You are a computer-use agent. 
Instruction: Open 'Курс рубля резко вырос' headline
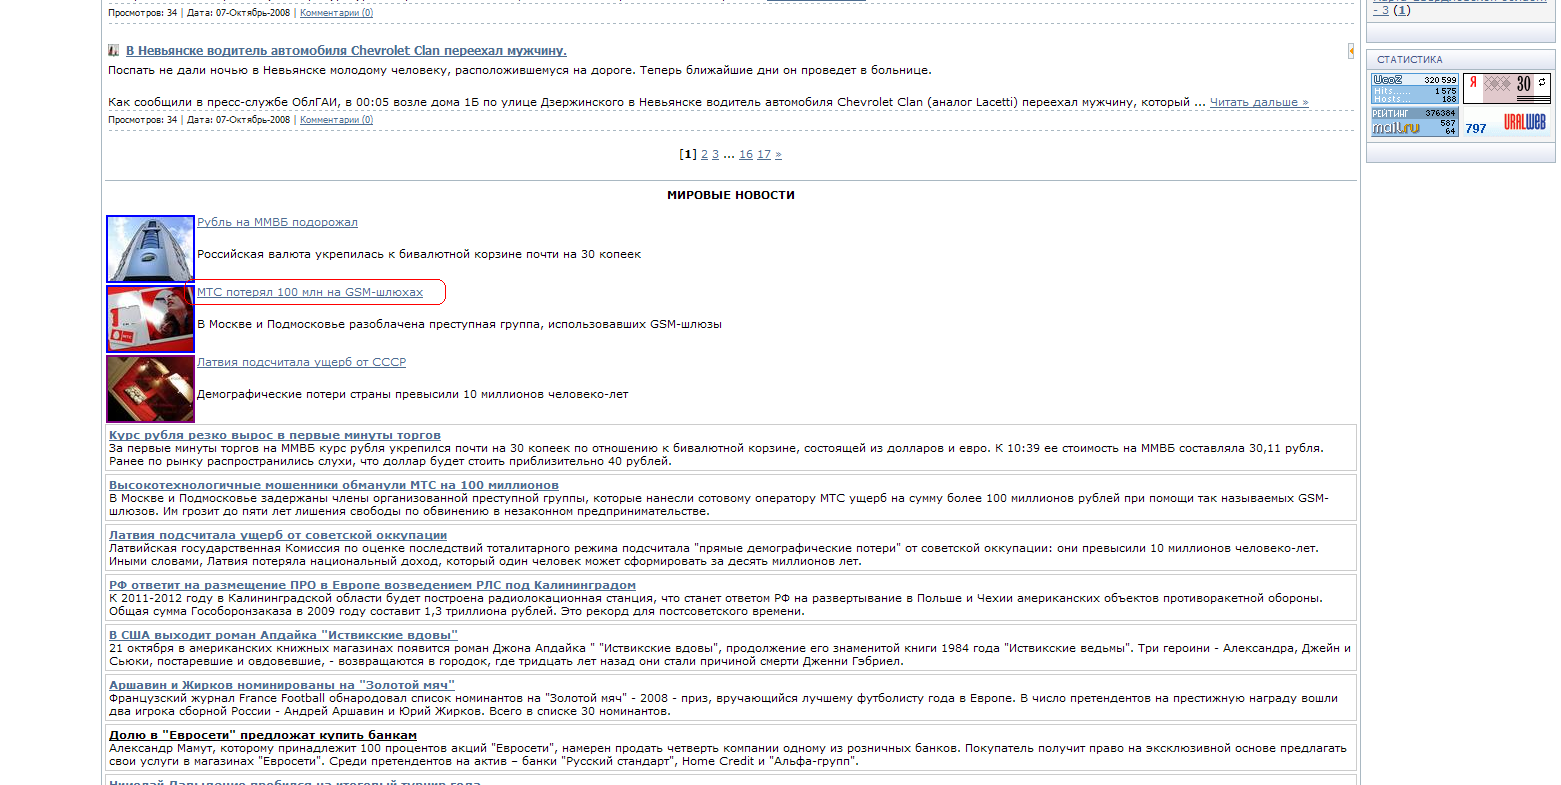click(275, 435)
